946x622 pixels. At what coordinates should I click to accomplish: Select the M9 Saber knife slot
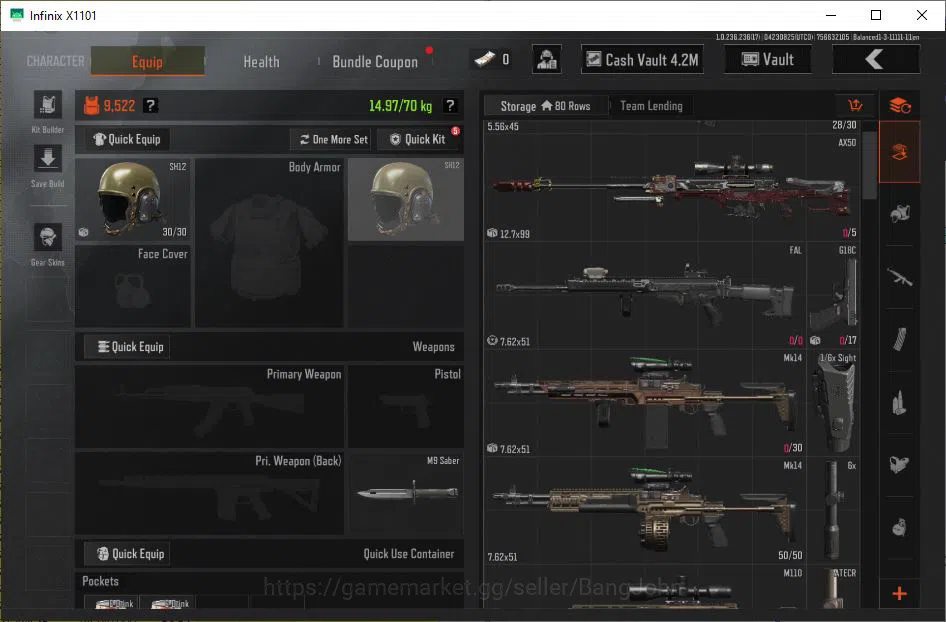pyautogui.click(x=406, y=493)
